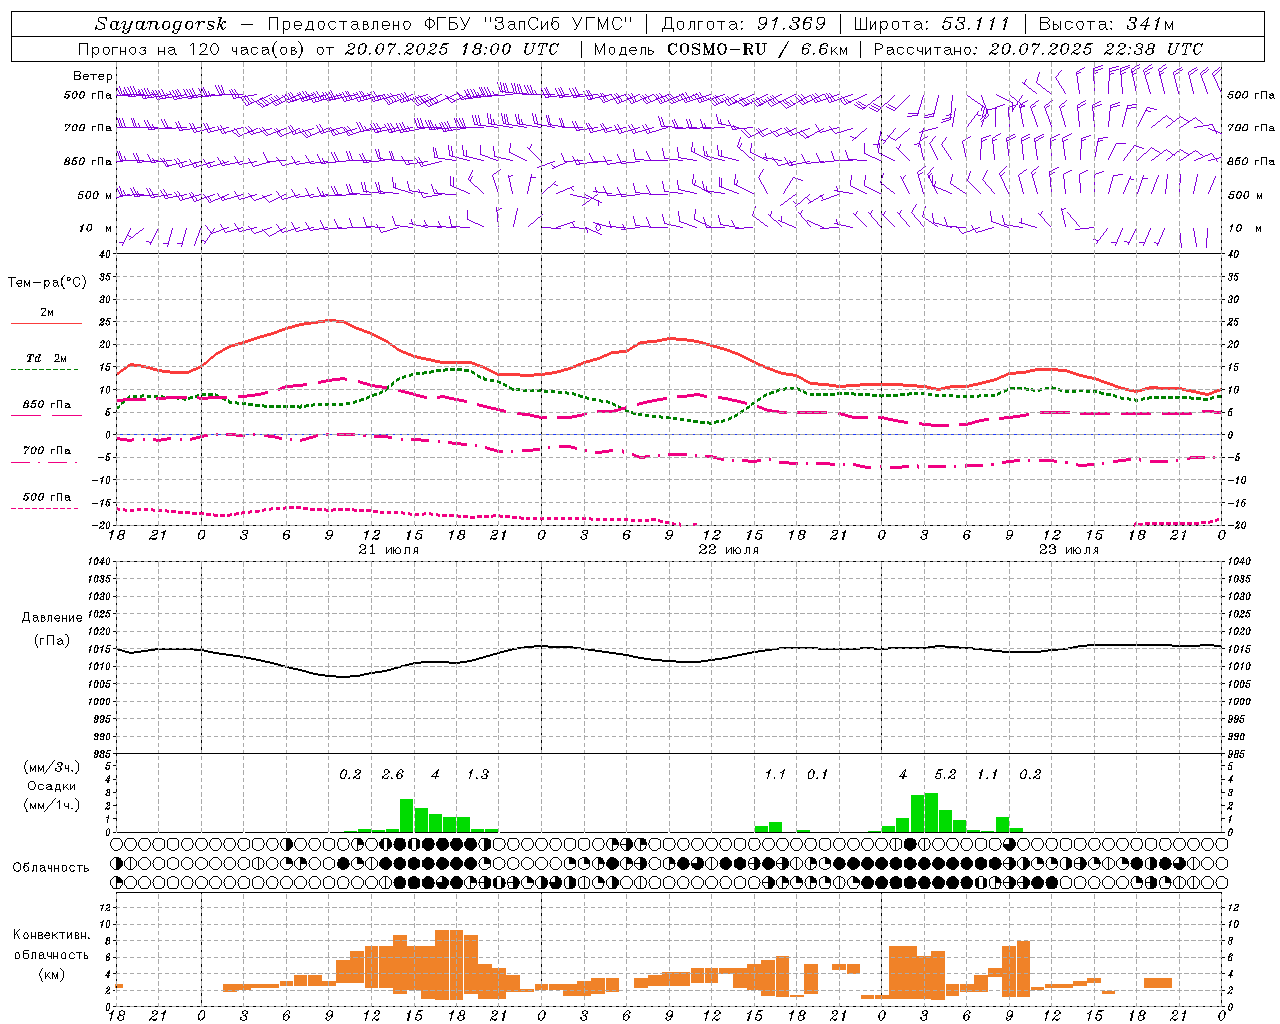Click the Долгота: 91.369 field
This screenshot has height=1024, width=1280.
(x=743, y=24)
